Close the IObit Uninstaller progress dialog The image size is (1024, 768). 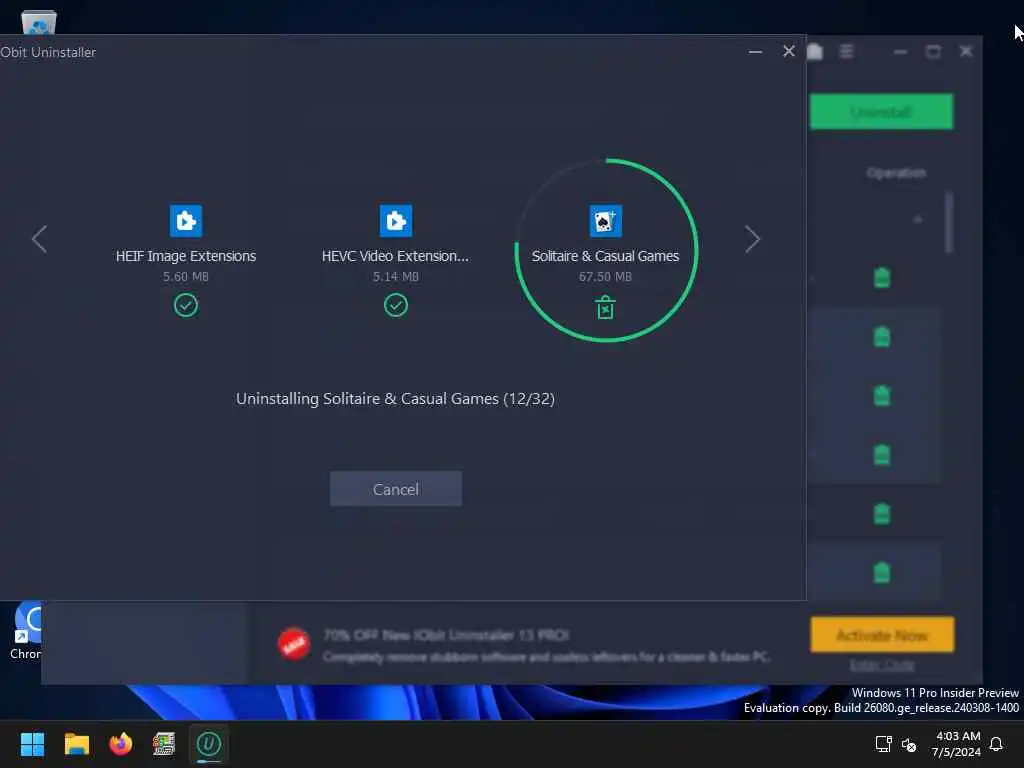[789, 51]
